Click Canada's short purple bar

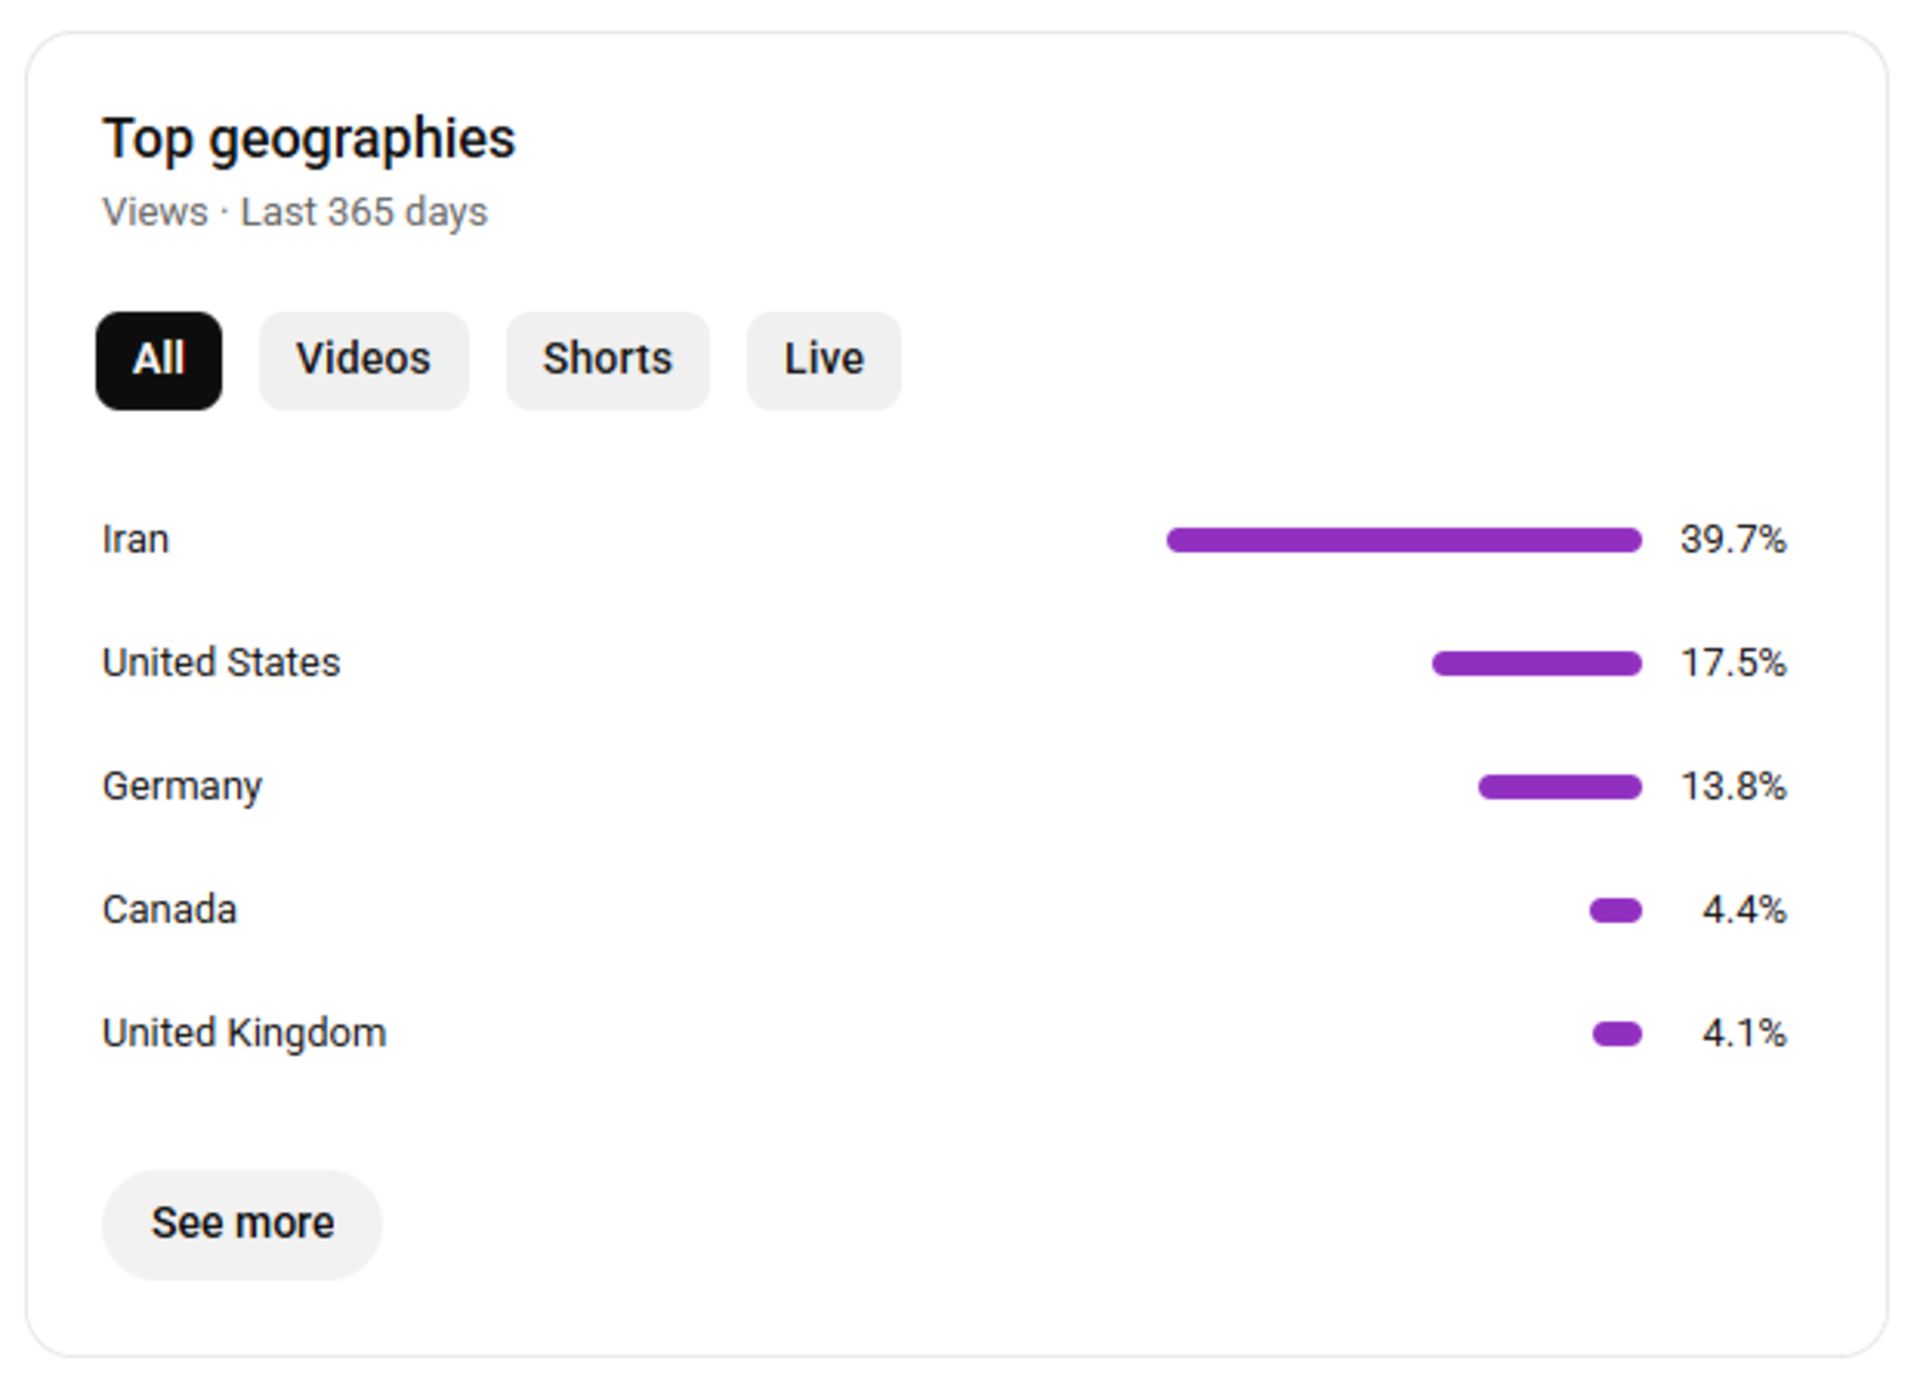pos(1615,910)
